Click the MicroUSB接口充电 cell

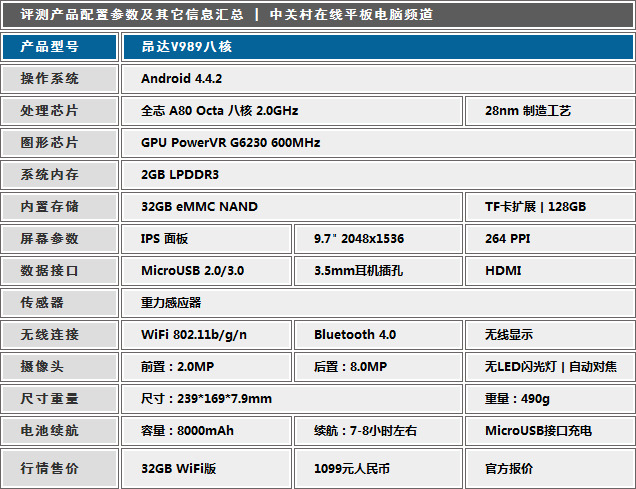point(550,431)
